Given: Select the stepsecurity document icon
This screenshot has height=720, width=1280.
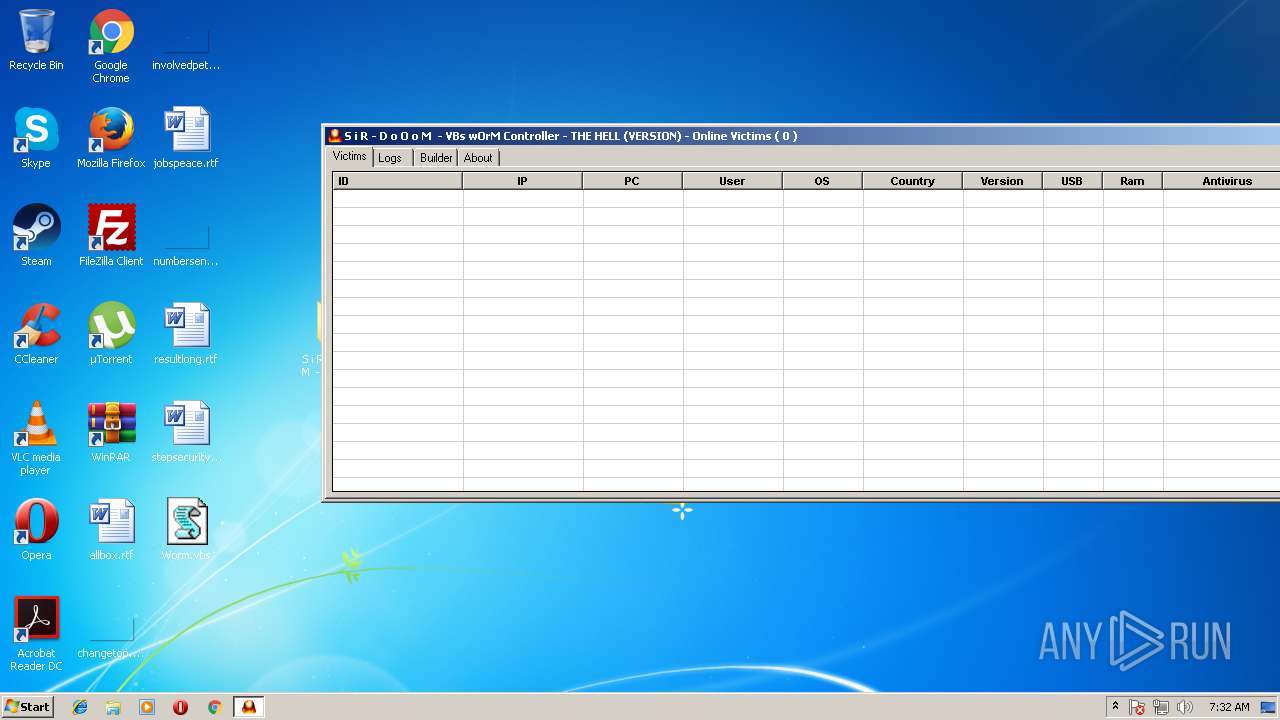Looking at the screenshot, I should [186, 432].
